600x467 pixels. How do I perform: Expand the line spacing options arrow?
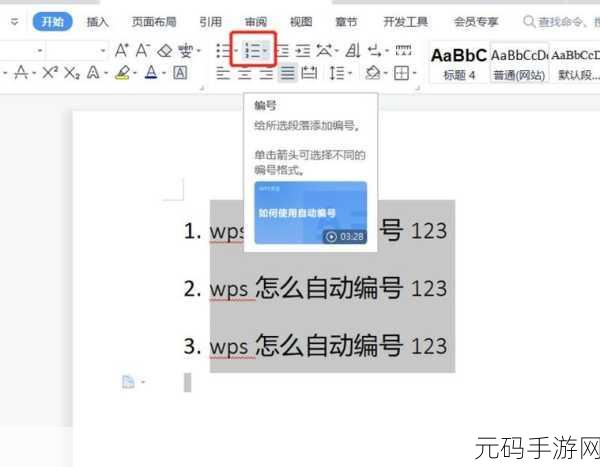[350, 73]
